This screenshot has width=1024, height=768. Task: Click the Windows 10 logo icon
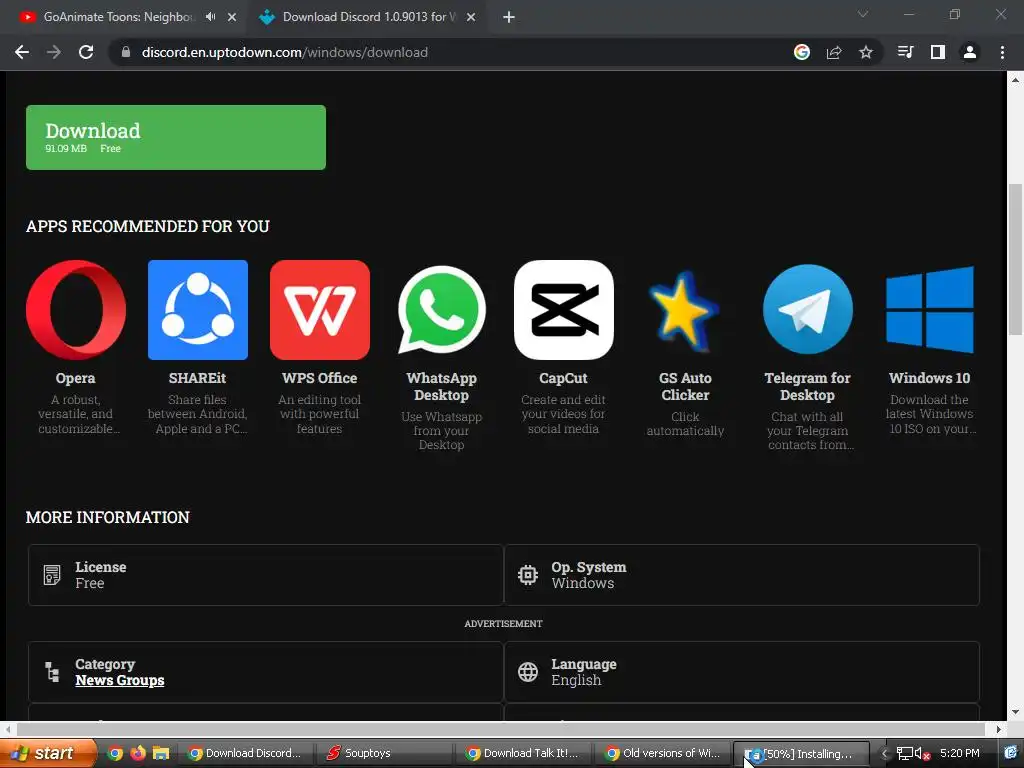(930, 310)
